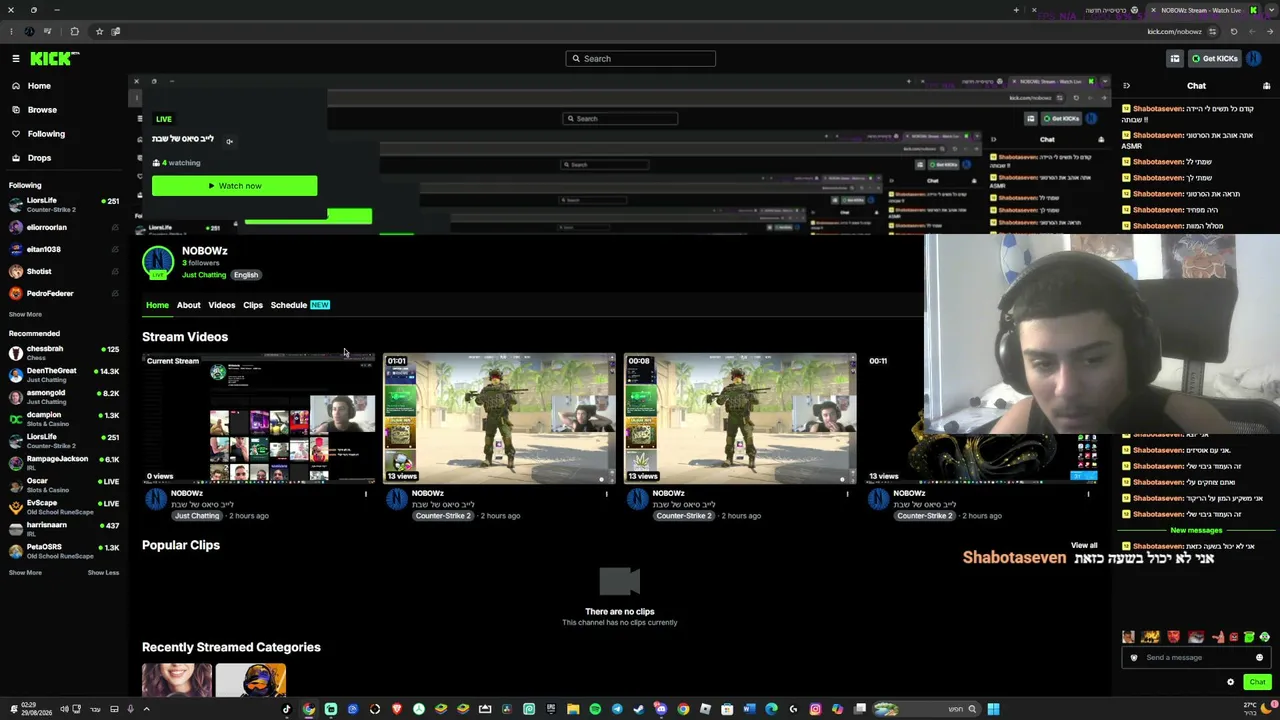Click the English language tag
1280x720 pixels.
(245, 275)
